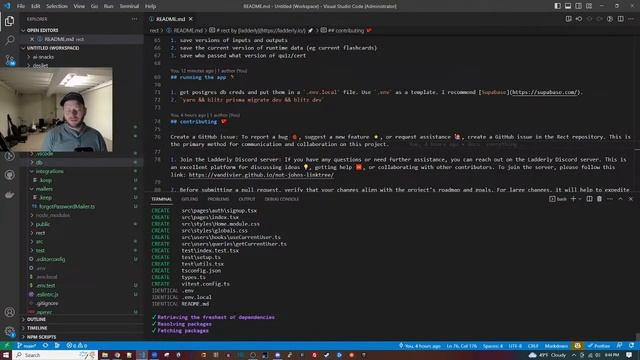
Task: Open Source Control view in activity bar
Action: pyautogui.click(x=9, y=60)
